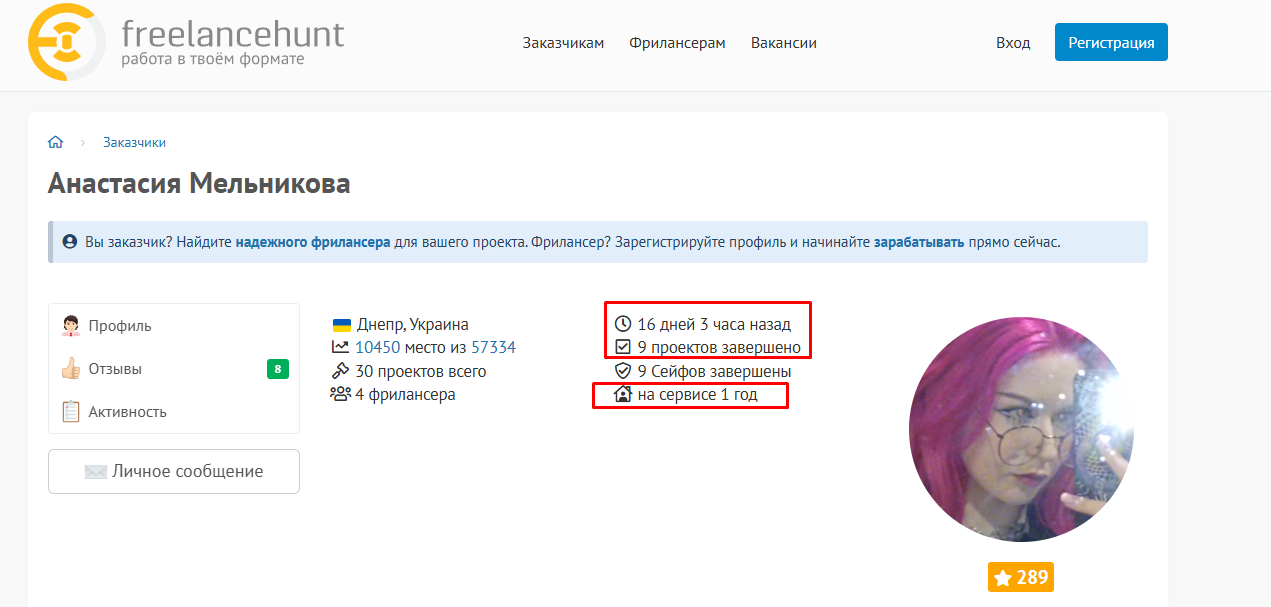Go to Вакансии page
The image size is (1271, 607).
[783, 43]
